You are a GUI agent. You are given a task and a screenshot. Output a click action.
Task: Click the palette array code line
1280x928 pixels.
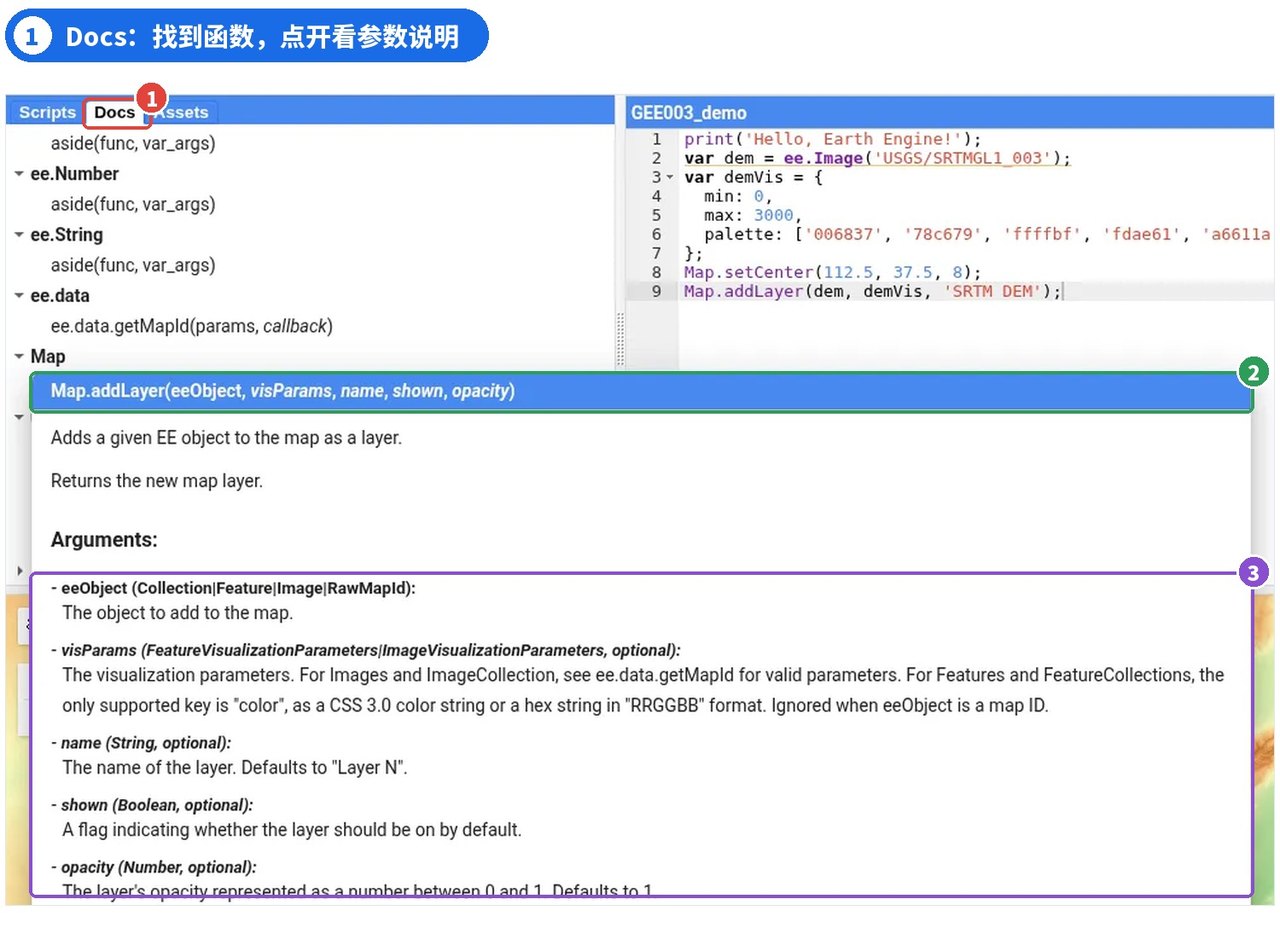pos(986,234)
